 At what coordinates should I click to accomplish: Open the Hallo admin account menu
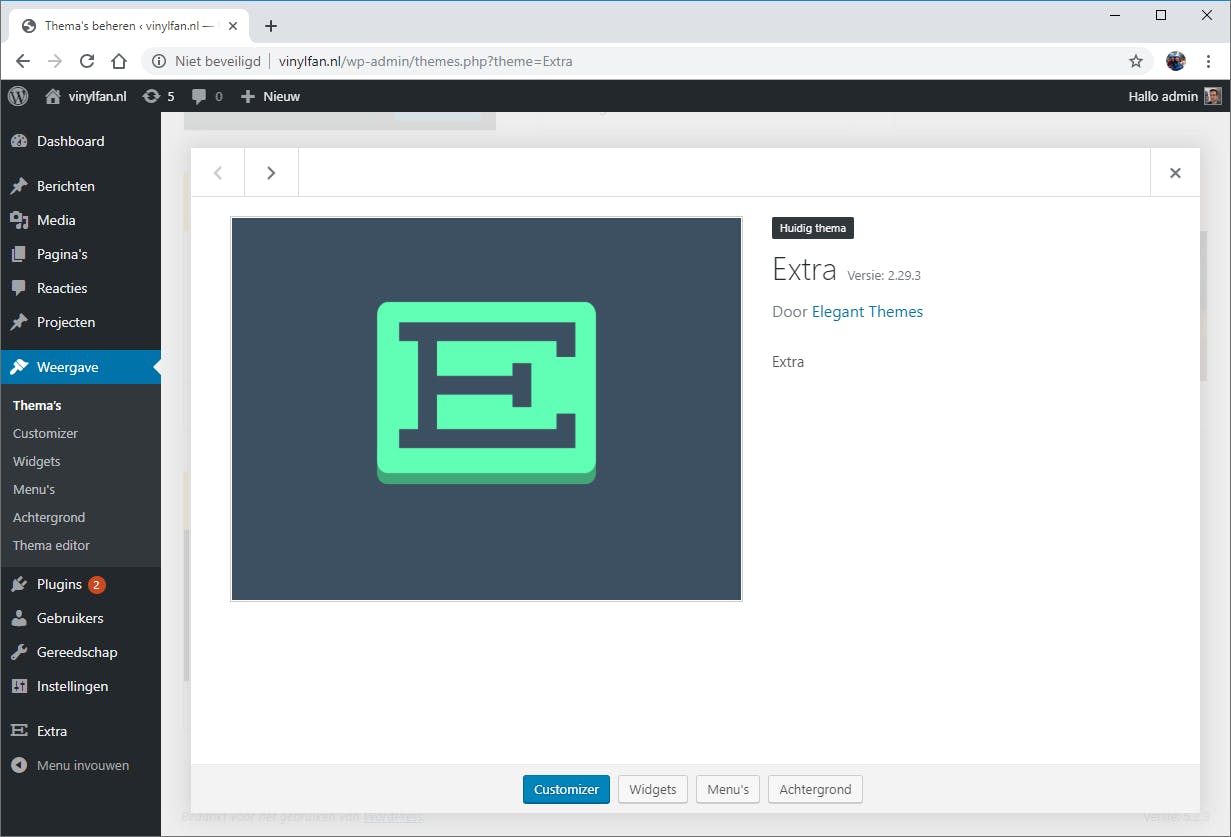[1175, 96]
